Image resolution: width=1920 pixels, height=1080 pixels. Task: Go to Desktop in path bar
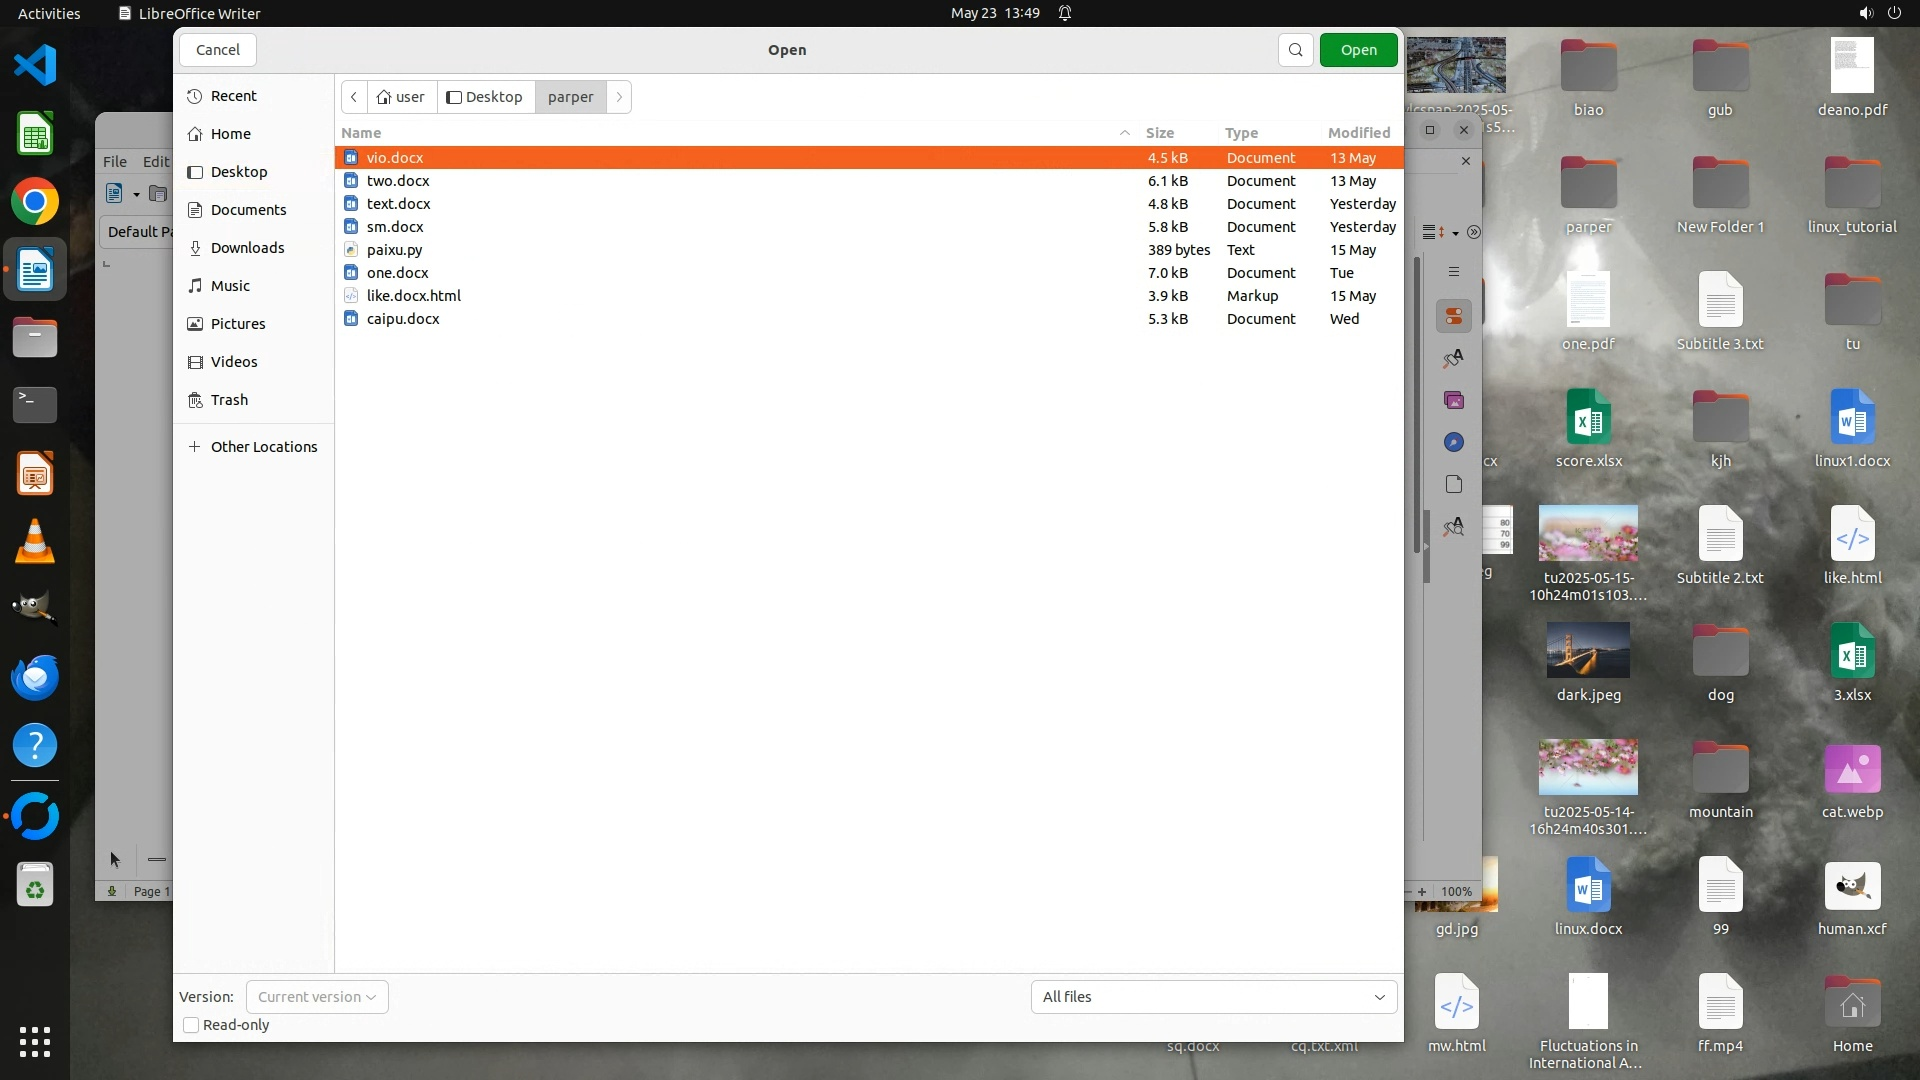pyautogui.click(x=485, y=97)
